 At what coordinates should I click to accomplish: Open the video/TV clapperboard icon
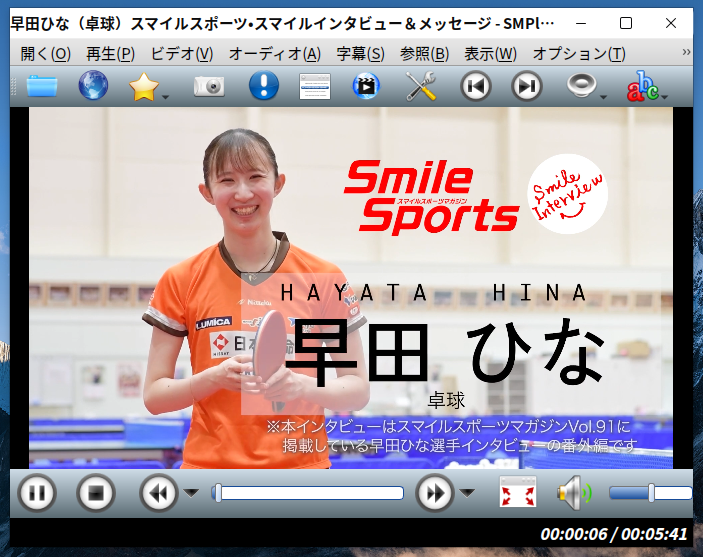pos(366,85)
